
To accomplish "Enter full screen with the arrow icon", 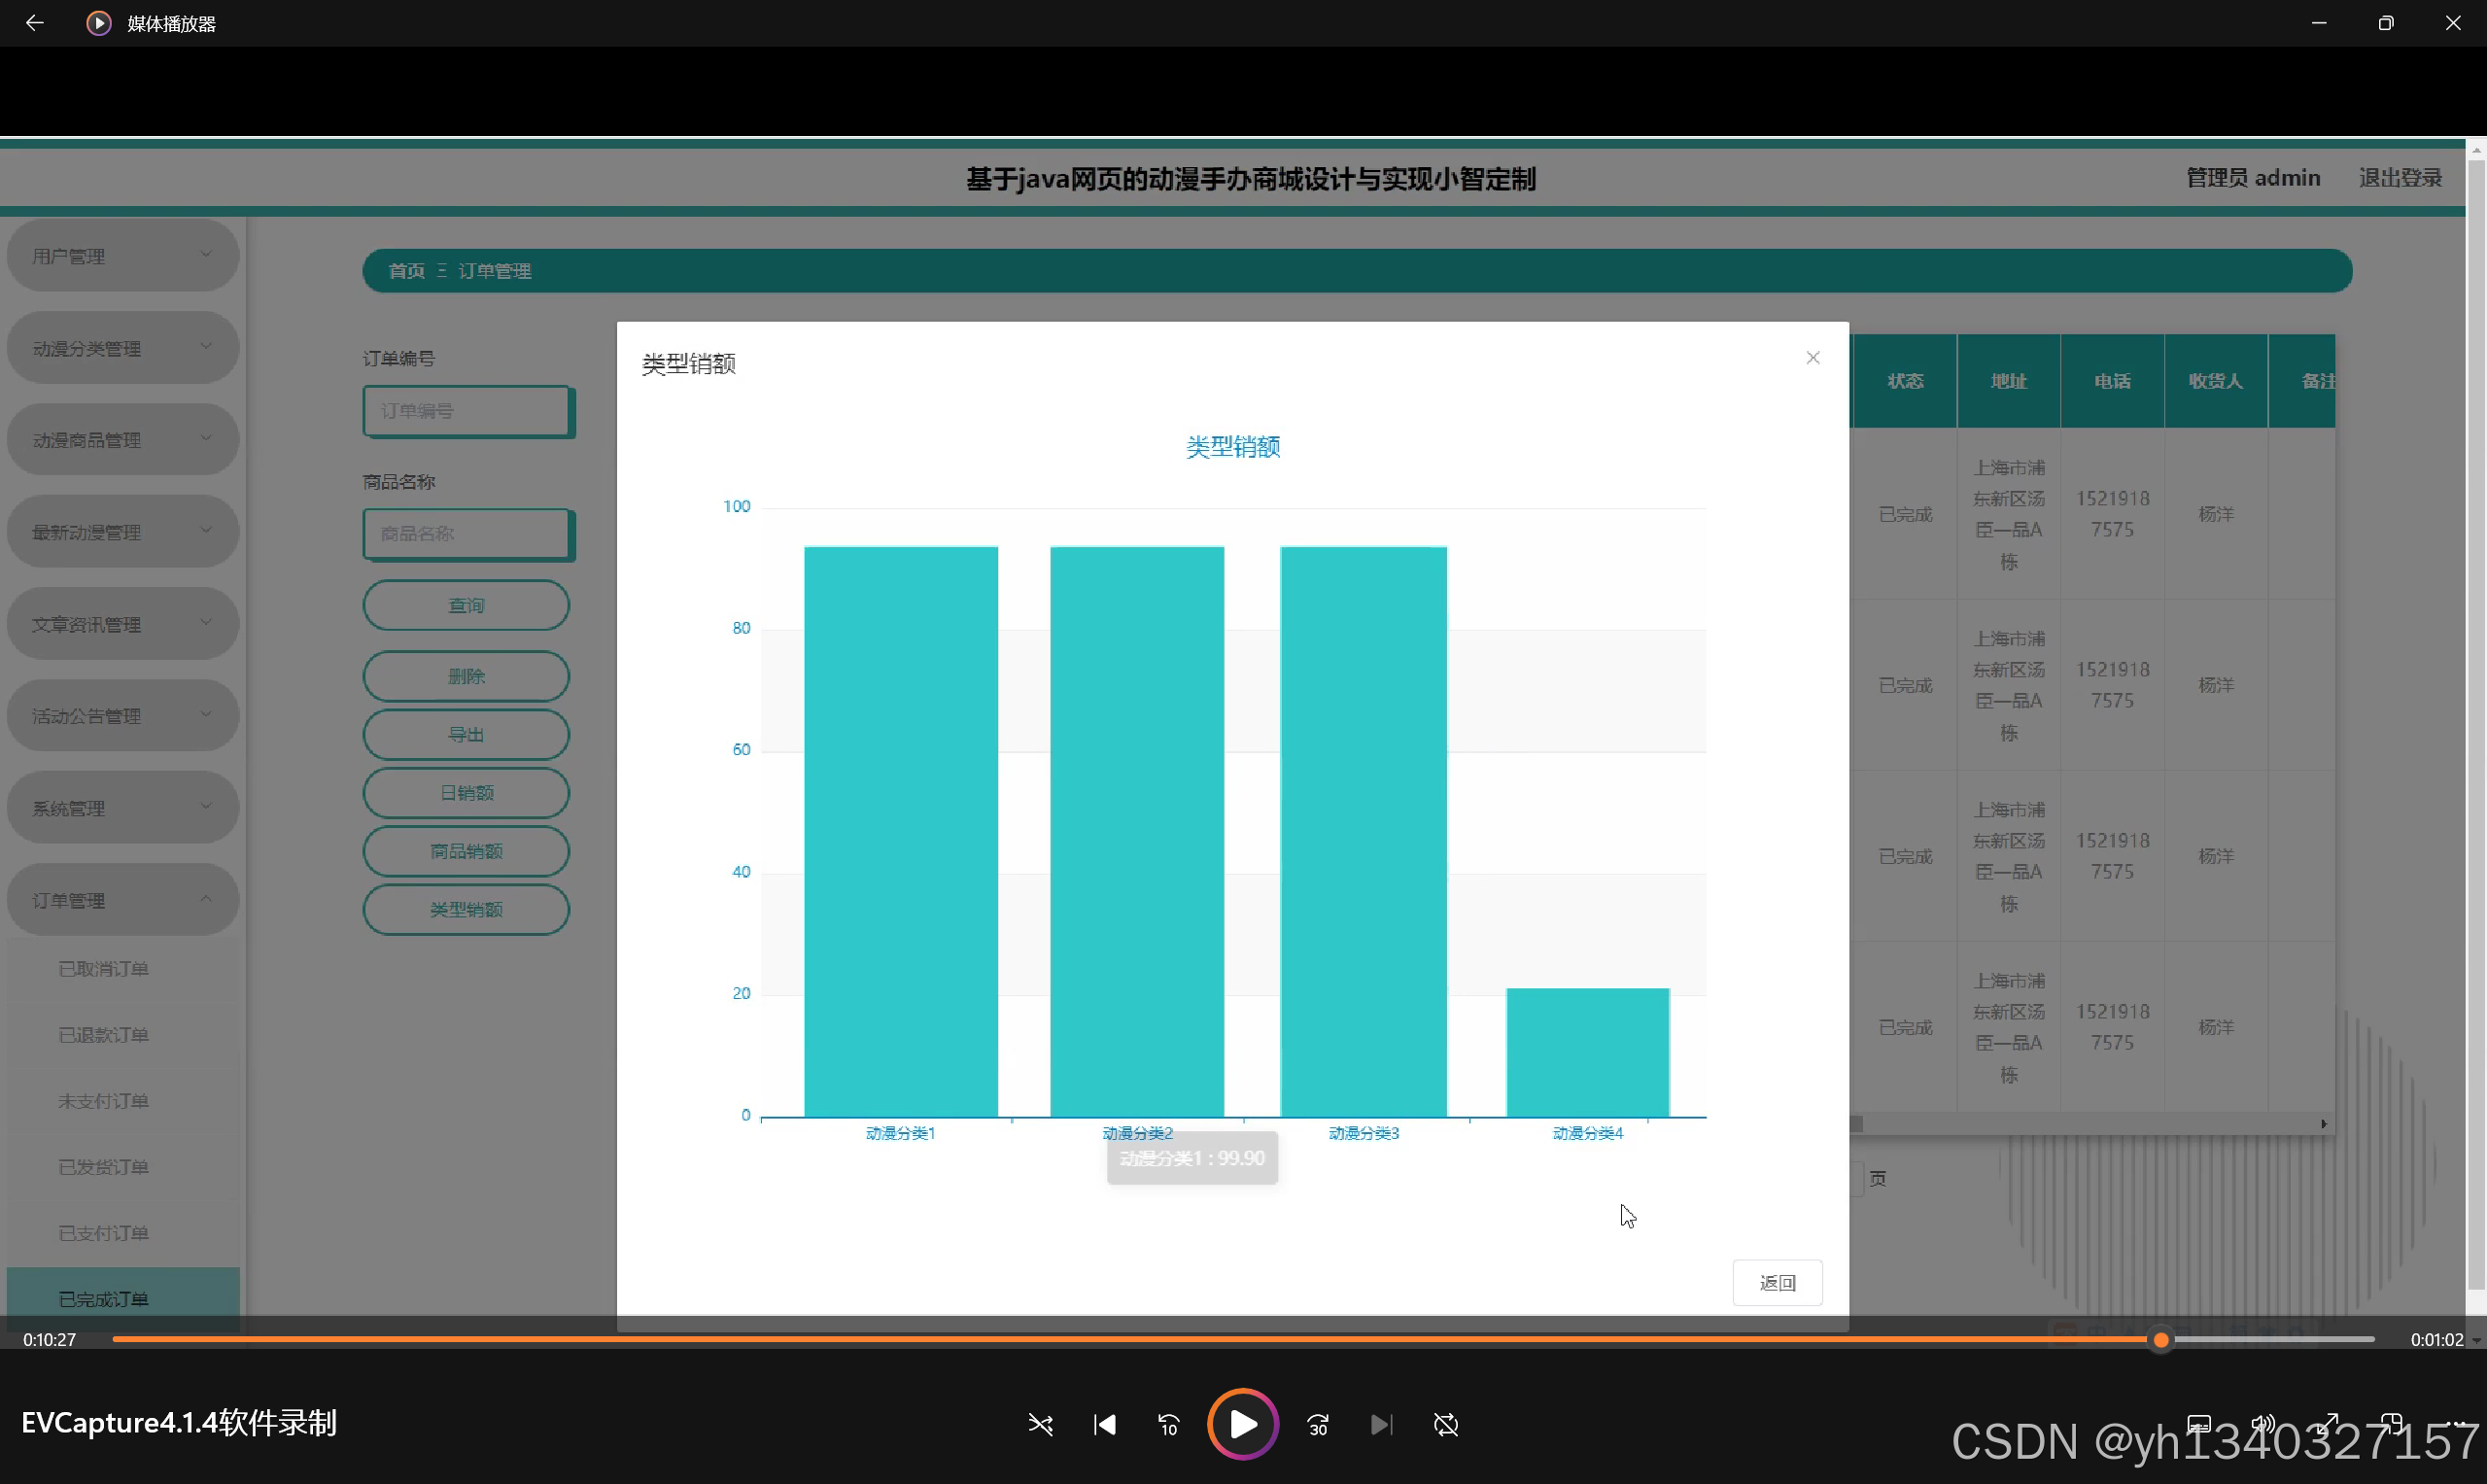I will (x=2329, y=1423).
